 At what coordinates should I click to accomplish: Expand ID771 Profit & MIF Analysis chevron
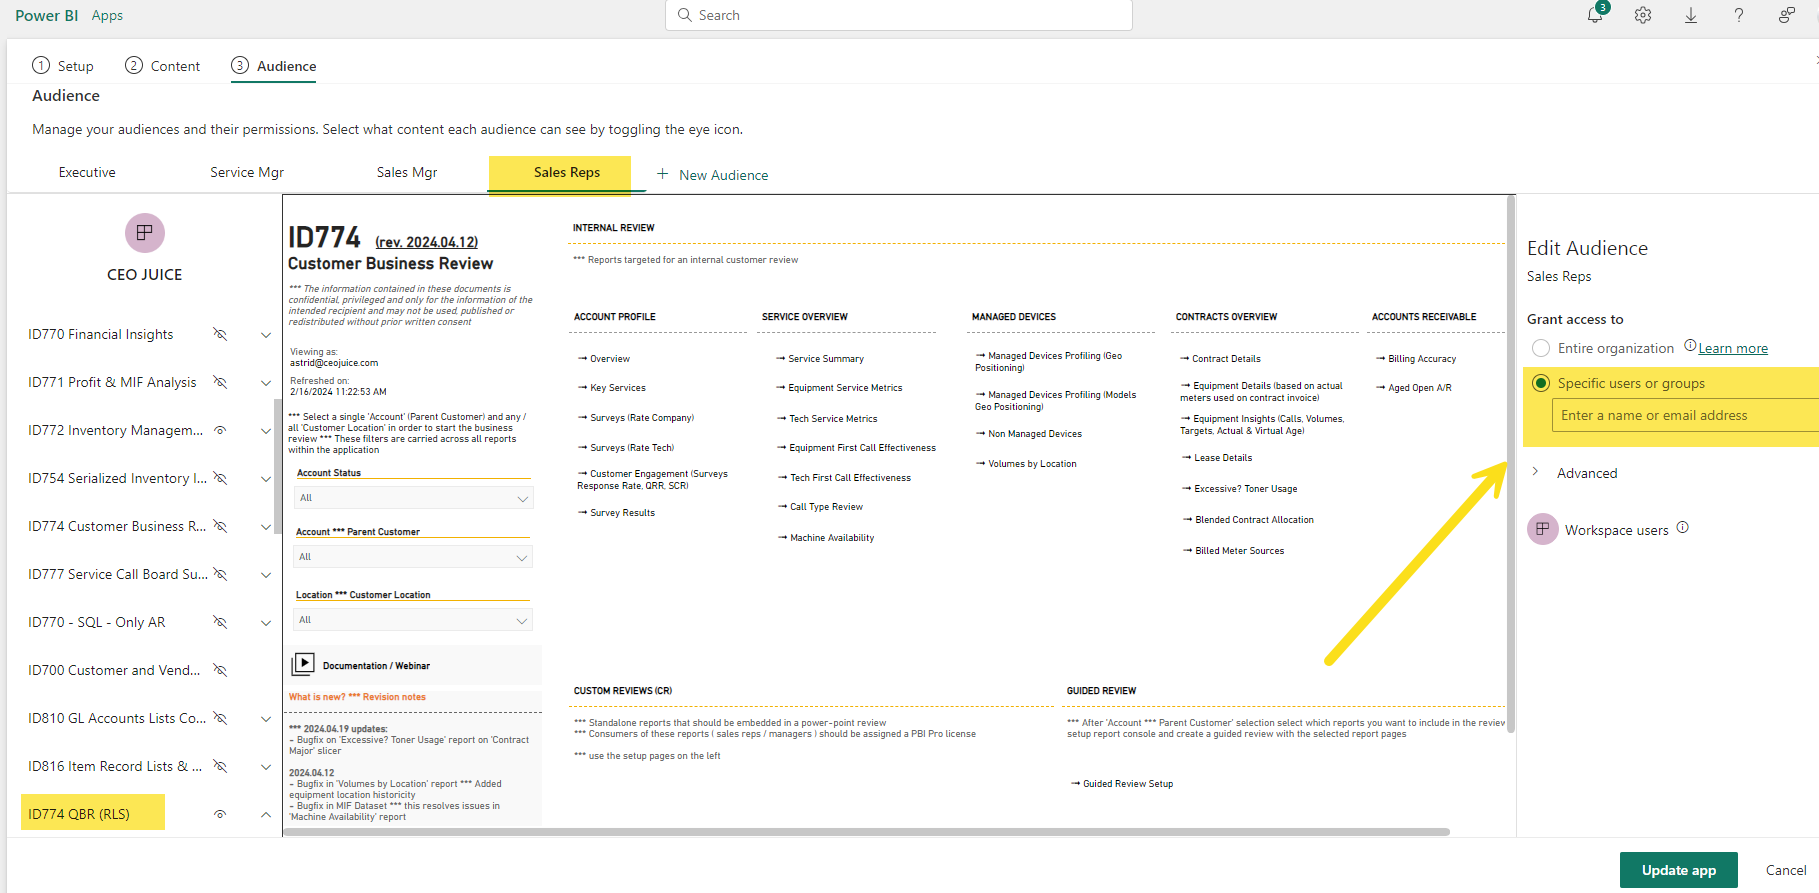click(x=266, y=383)
